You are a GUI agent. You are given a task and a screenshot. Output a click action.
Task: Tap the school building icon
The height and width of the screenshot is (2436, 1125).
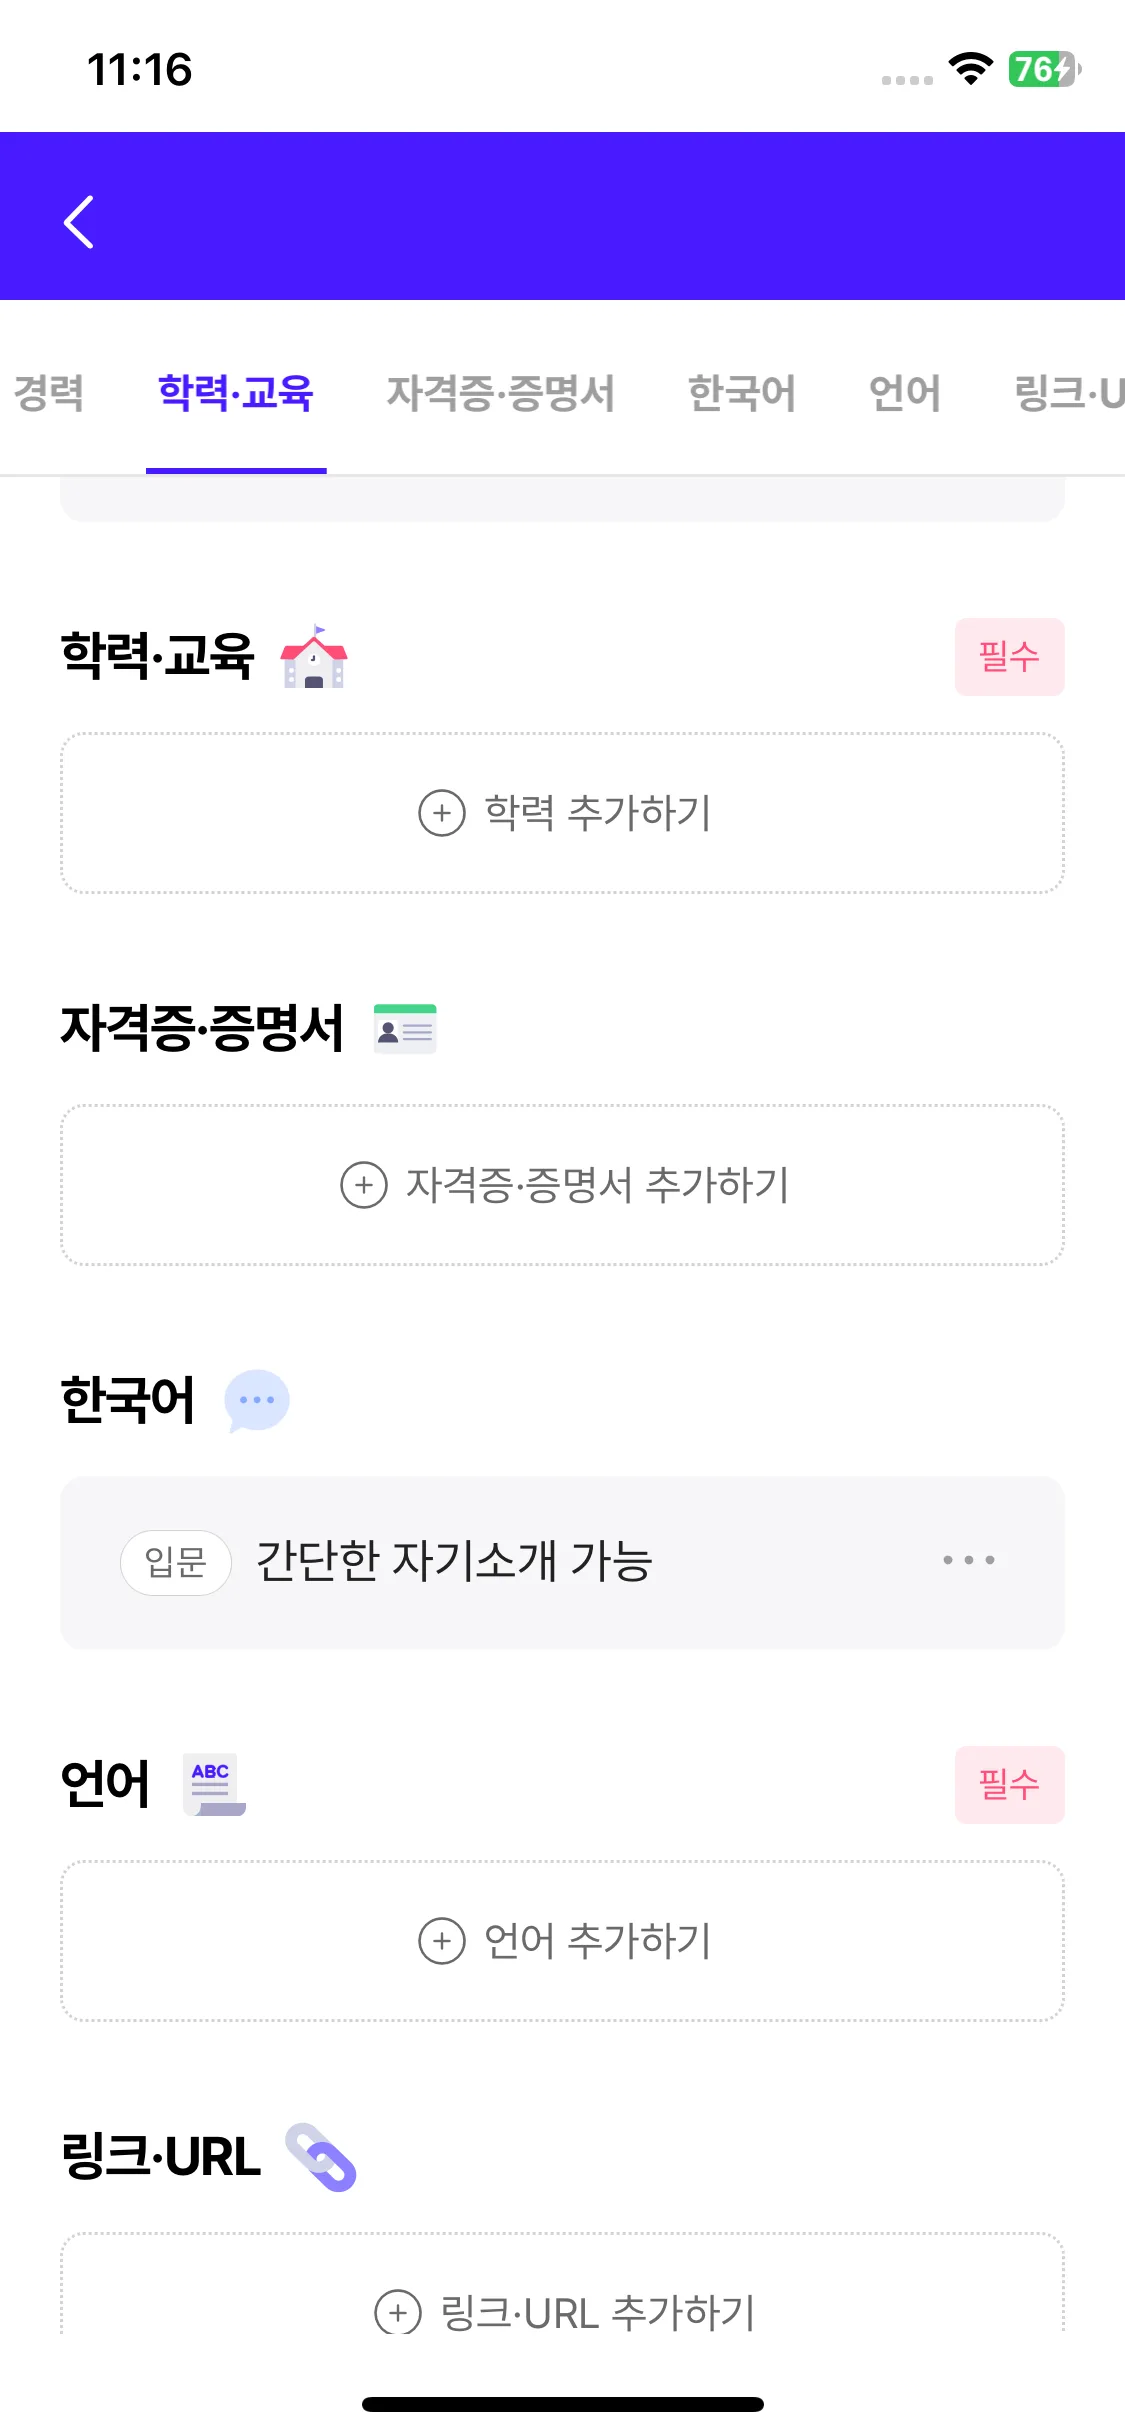pyautogui.click(x=314, y=657)
